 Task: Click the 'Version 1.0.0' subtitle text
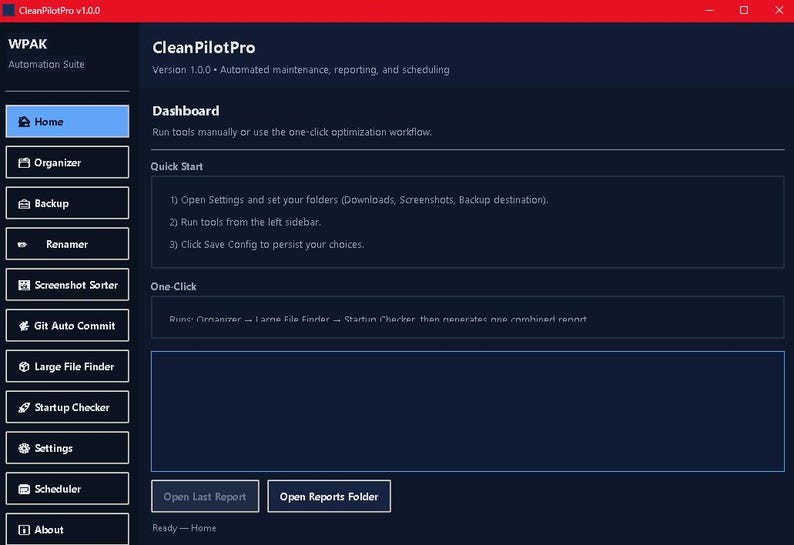(301, 69)
